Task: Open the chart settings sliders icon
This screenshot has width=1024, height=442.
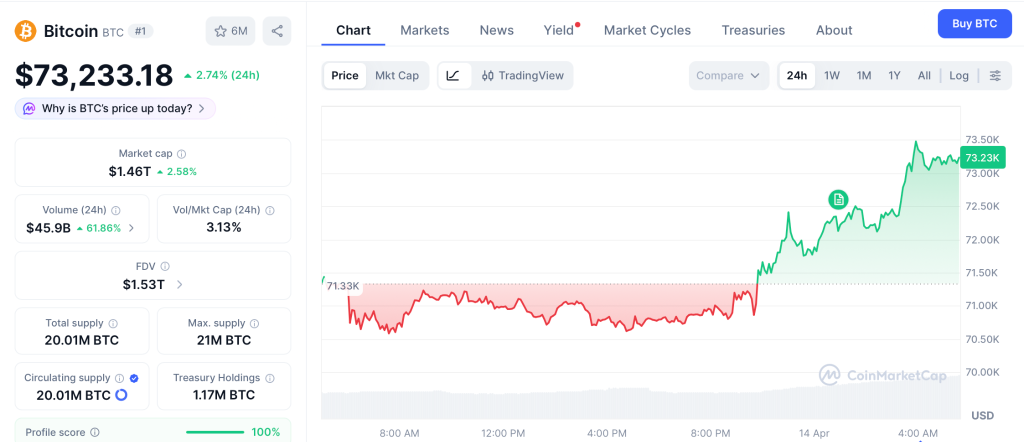Action: 995,76
